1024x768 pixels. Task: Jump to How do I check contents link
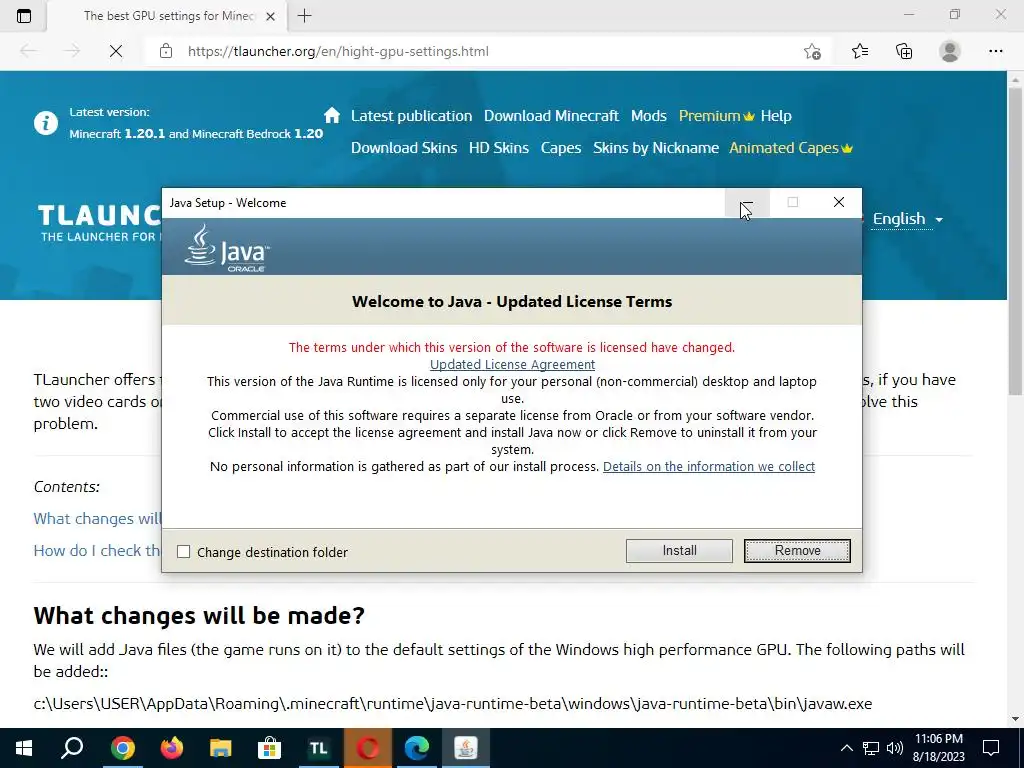(x=97, y=551)
